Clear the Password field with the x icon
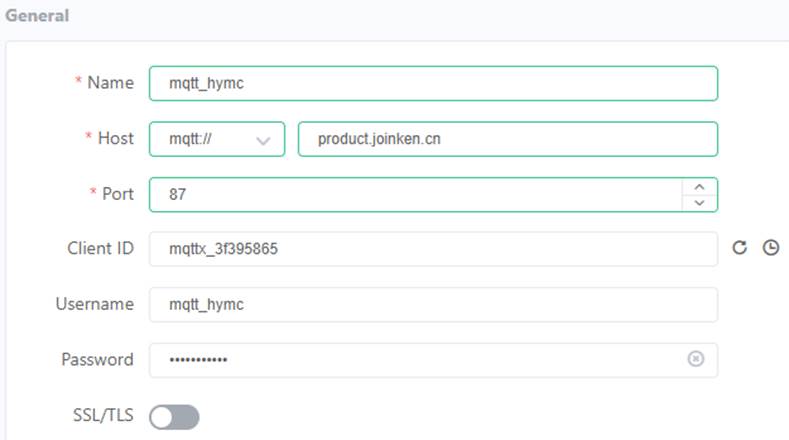The width and height of the screenshot is (789, 440). pyautogui.click(x=695, y=359)
